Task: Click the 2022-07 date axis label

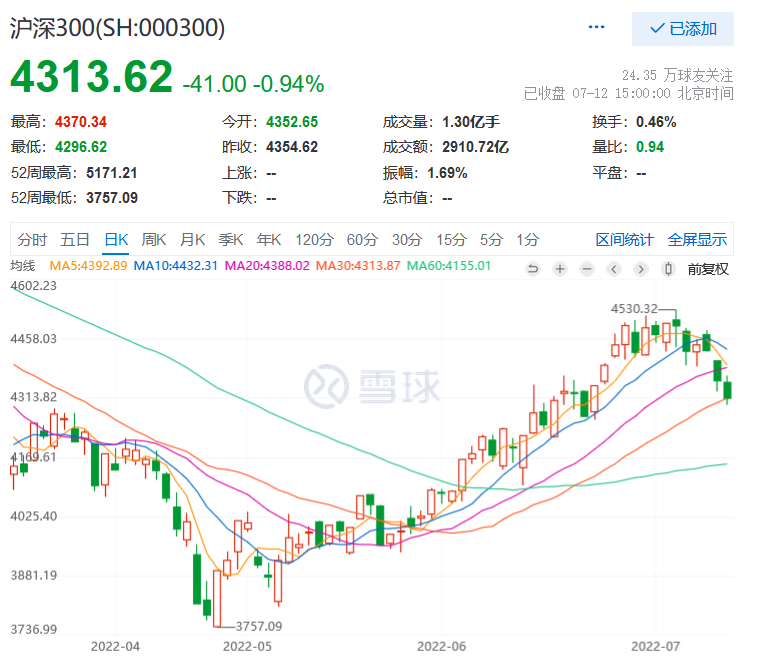Action: [x=656, y=646]
